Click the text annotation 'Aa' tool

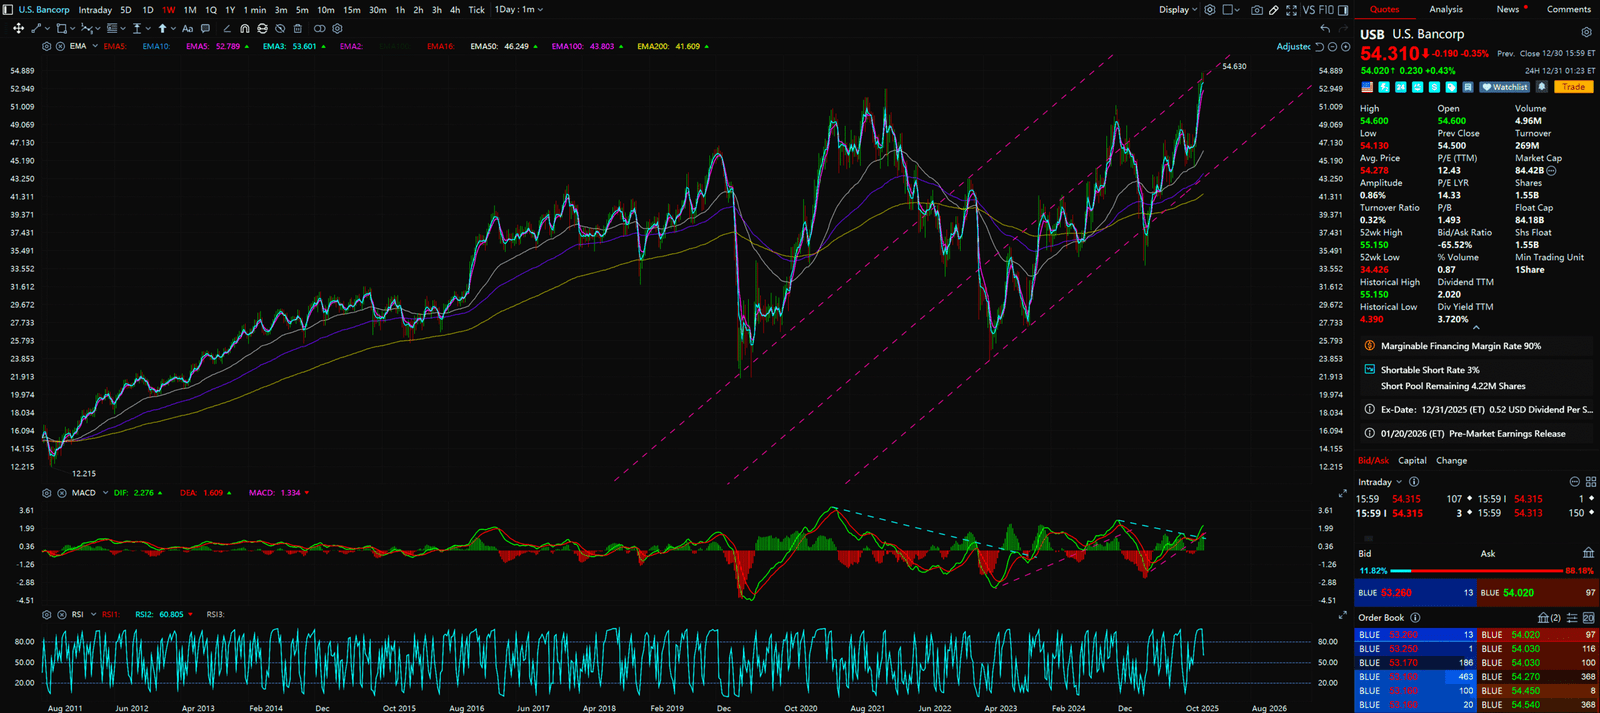[x=187, y=29]
